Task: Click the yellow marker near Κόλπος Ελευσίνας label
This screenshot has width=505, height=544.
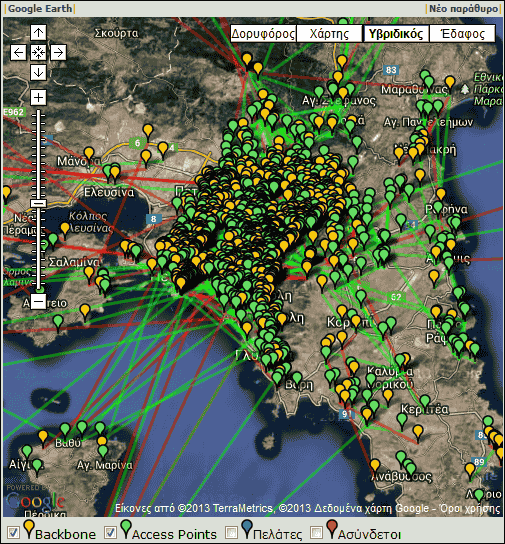Action: [65, 229]
